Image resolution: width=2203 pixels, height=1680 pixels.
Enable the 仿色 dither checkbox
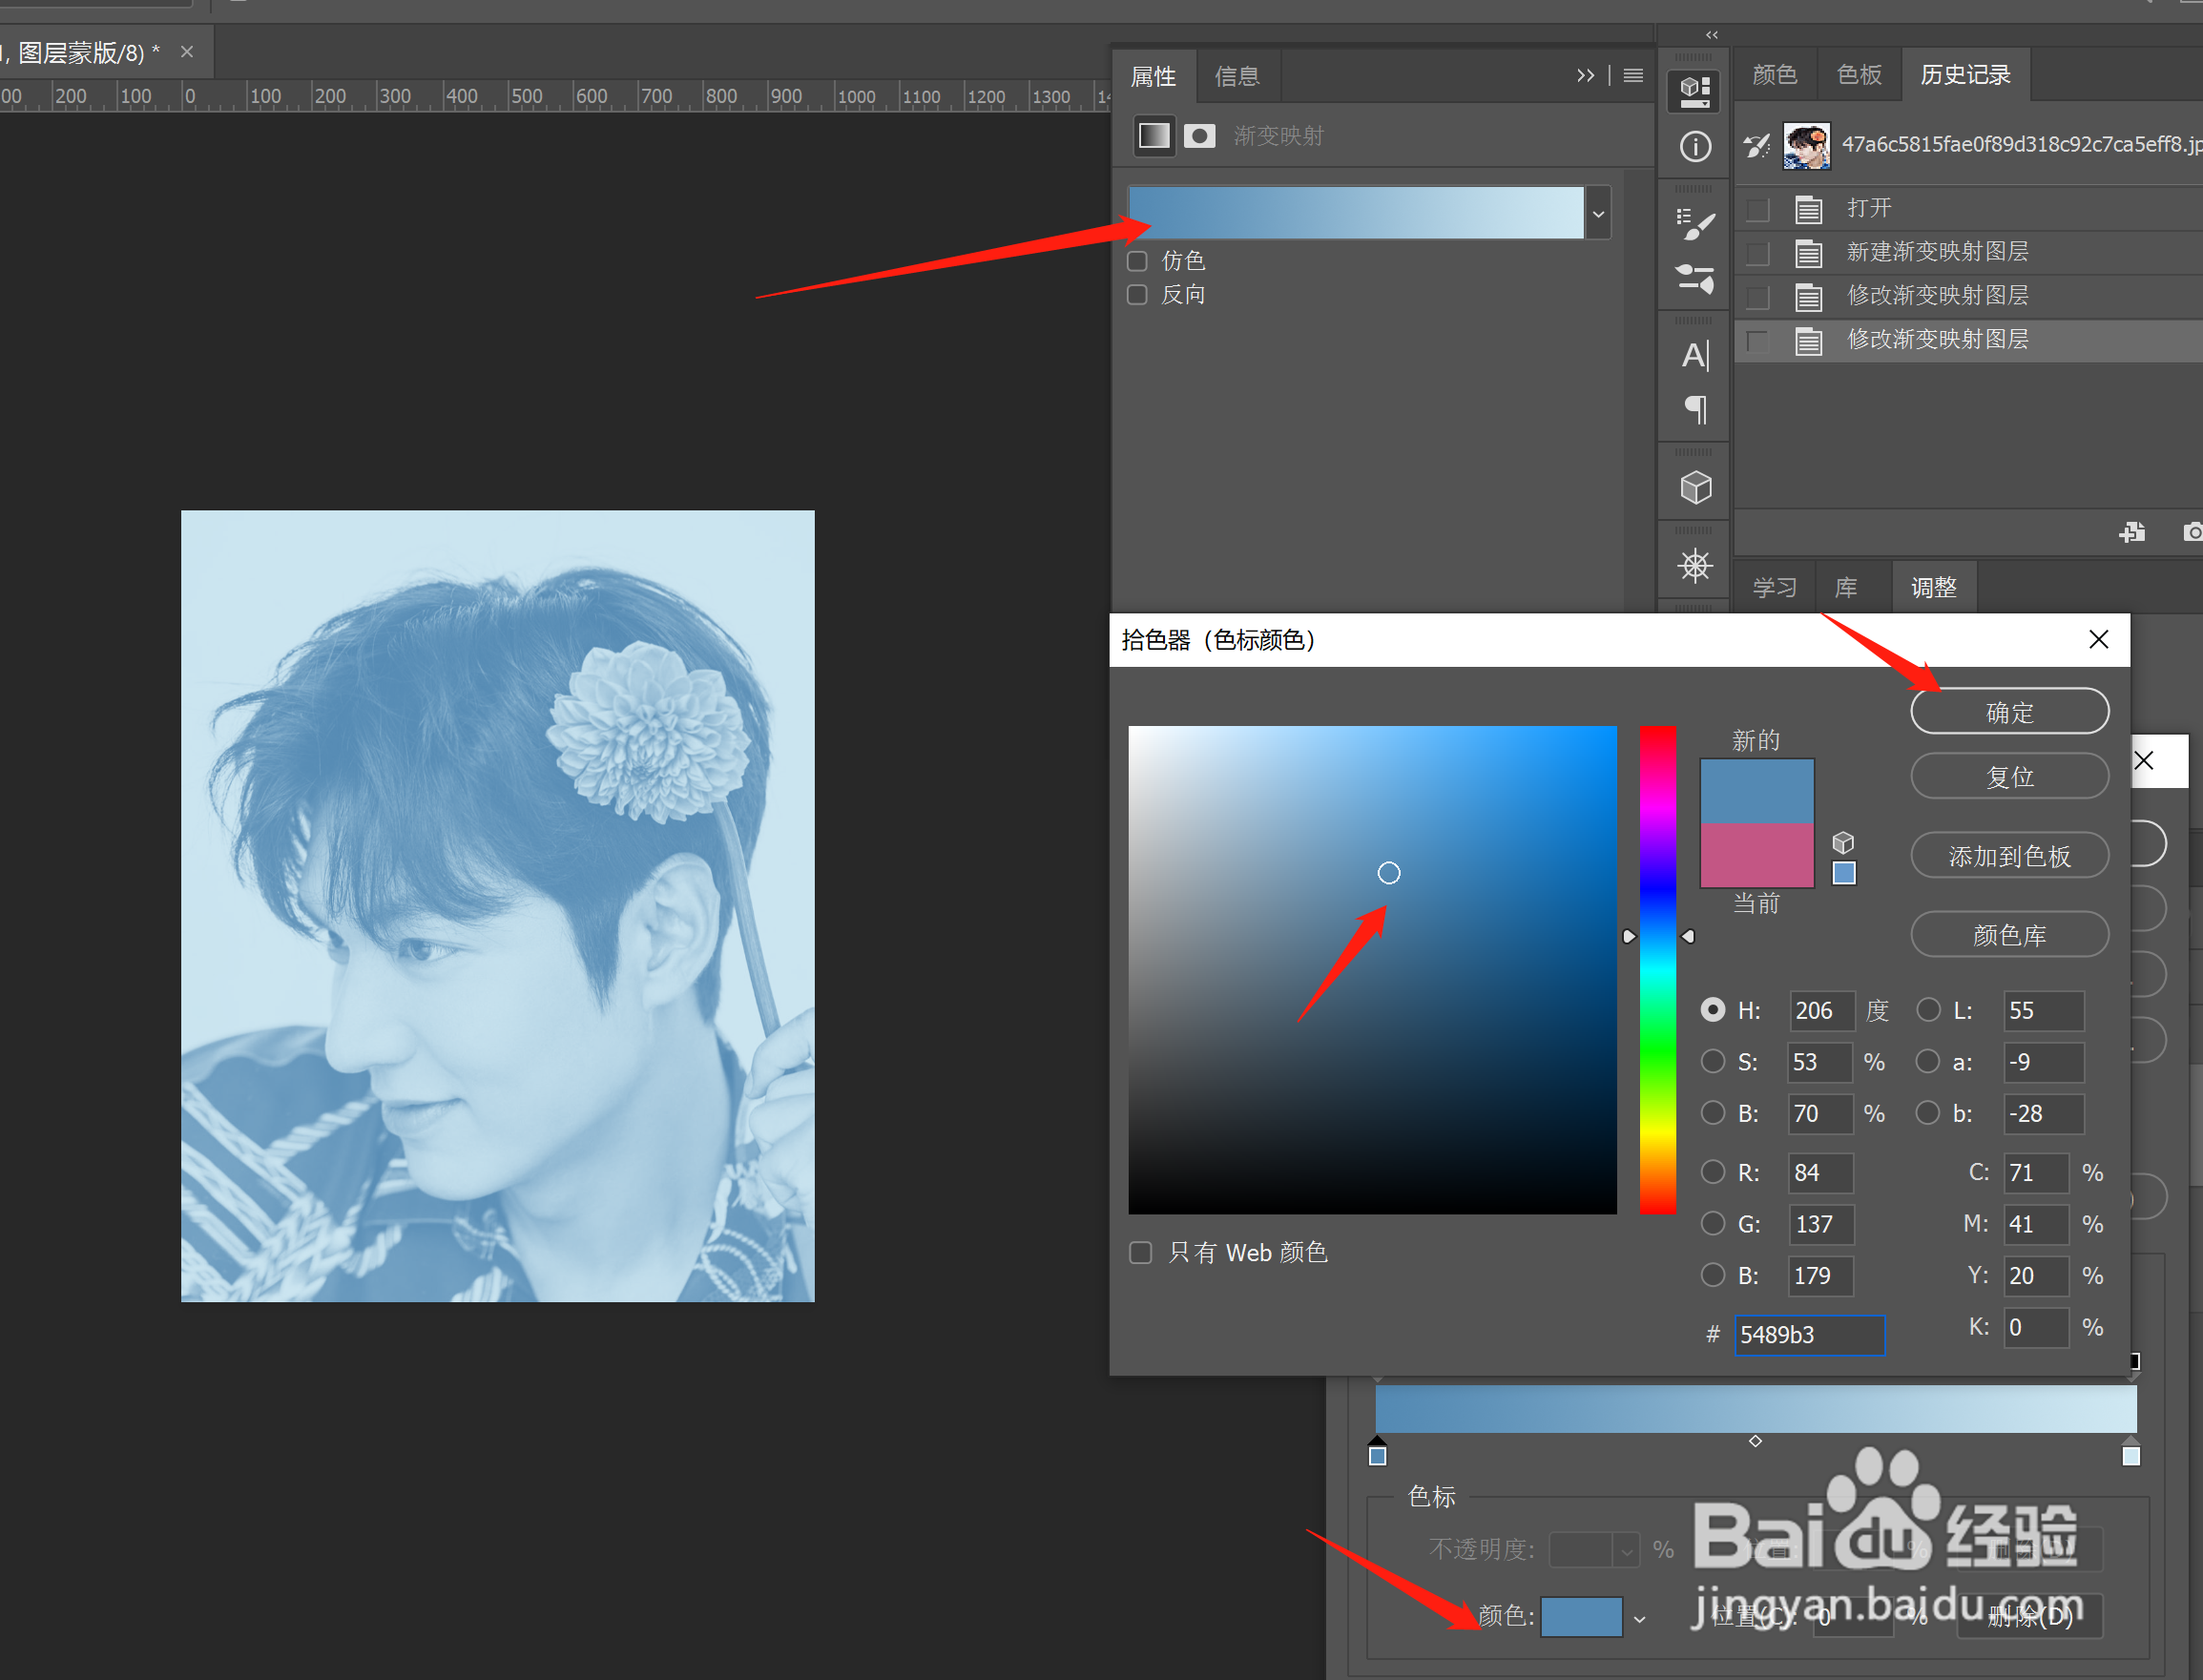(1137, 261)
